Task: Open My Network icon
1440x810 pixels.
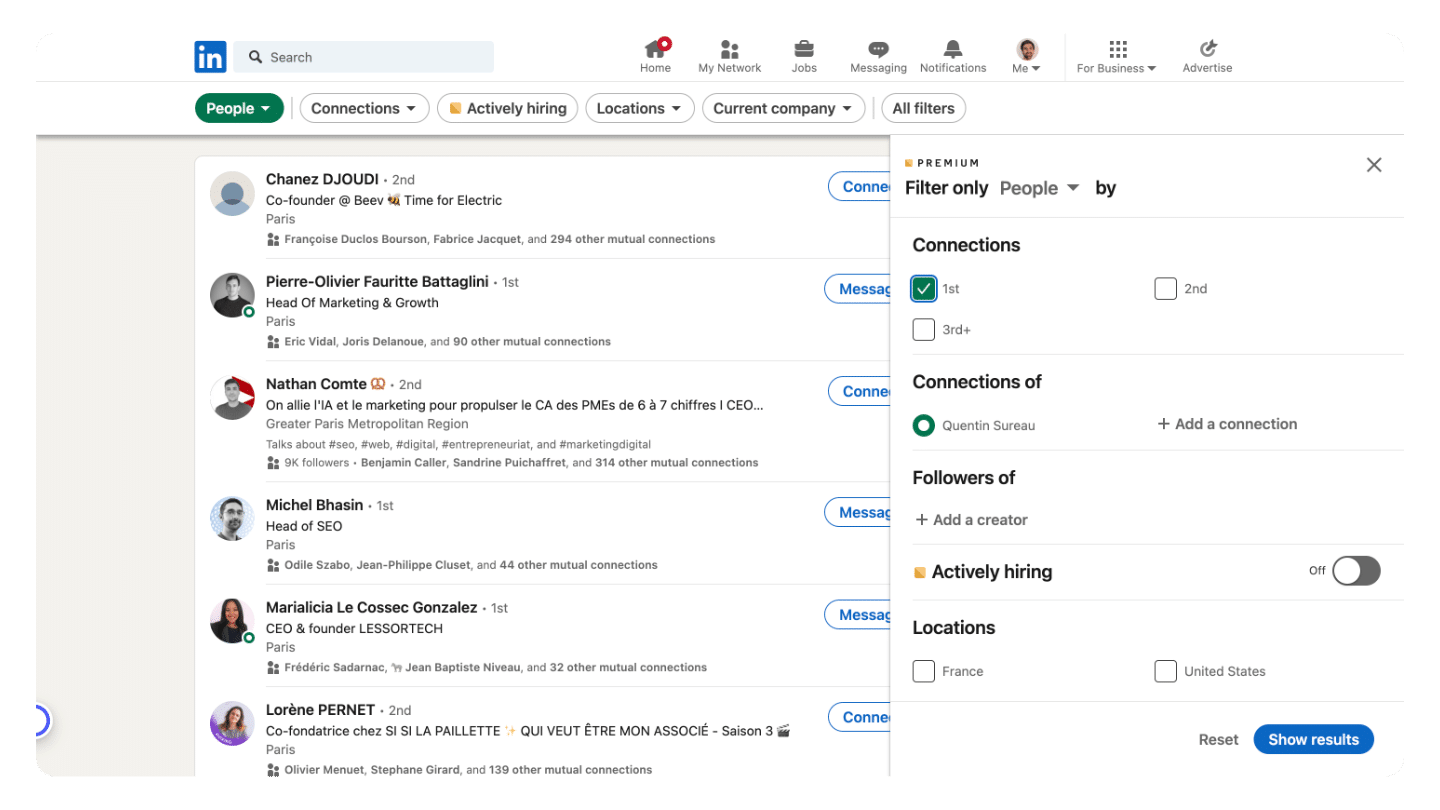Action: pos(730,49)
